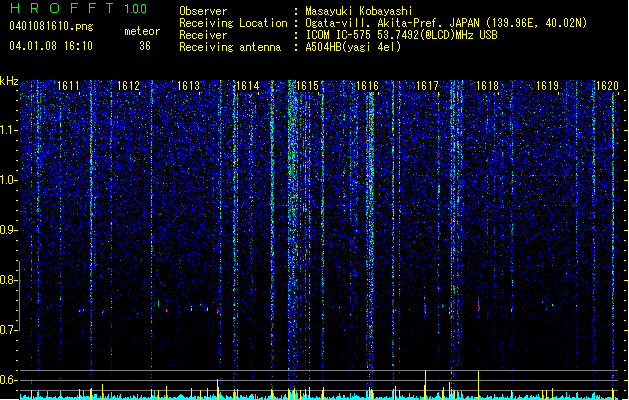Click the 0.7 kHz axis label
The width and height of the screenshot is (629, 400).
9,330
